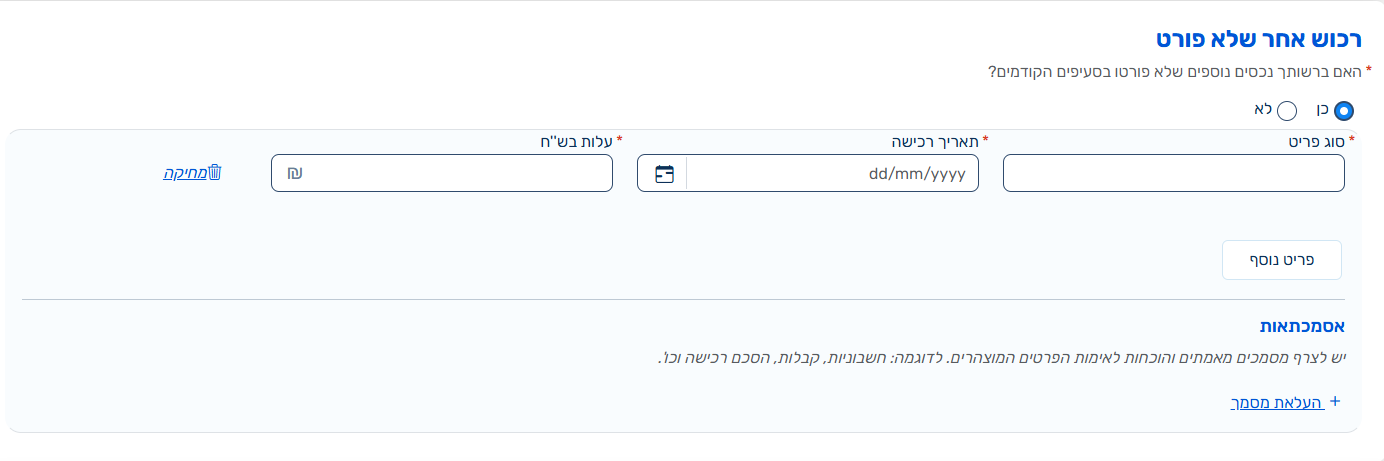Image resolution: width=1384 pixels, height=461 pixels.
Task: Click the "סוג פריט" field label
Action: tap(1317, 141)
